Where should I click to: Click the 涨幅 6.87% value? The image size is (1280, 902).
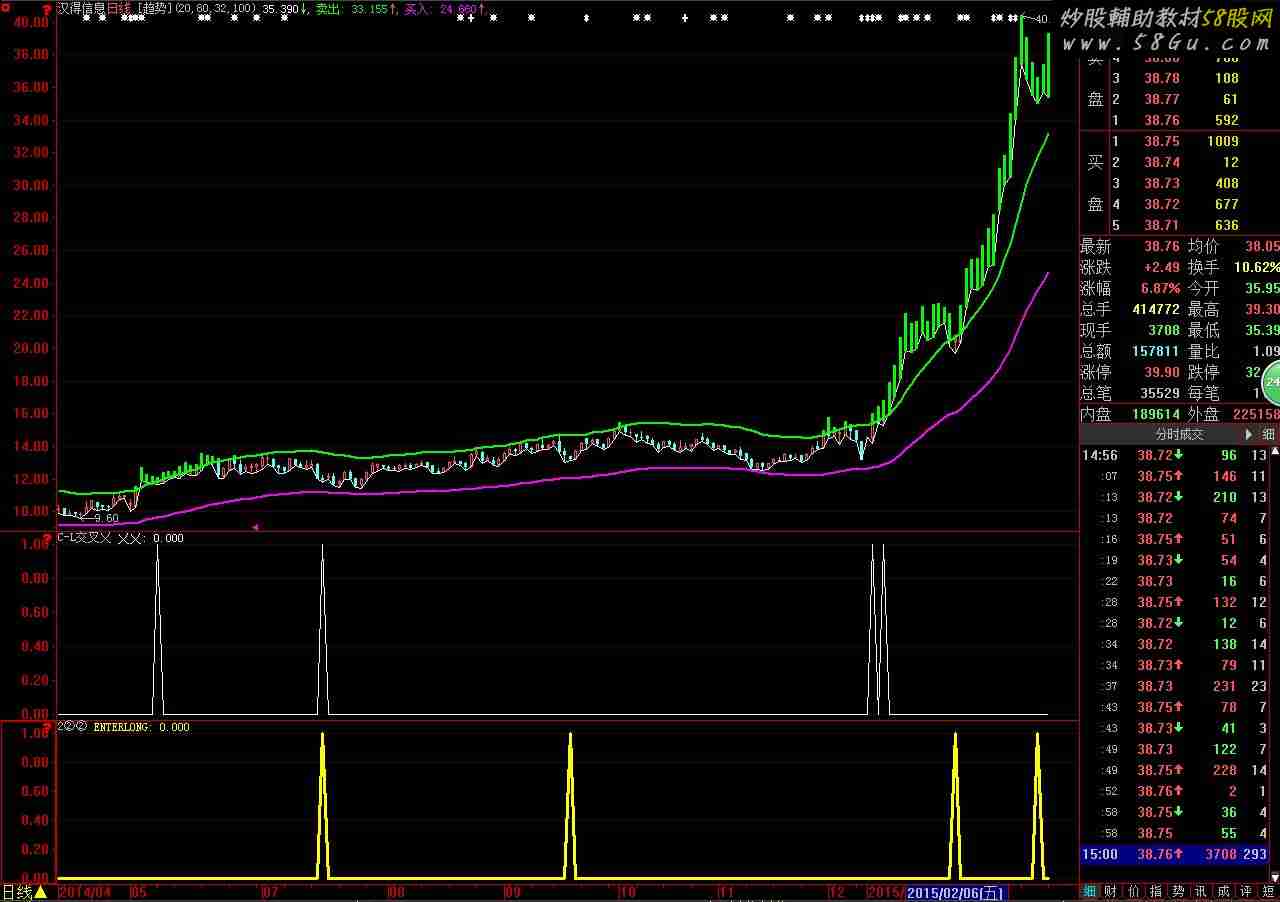(x=1162, y=288)
